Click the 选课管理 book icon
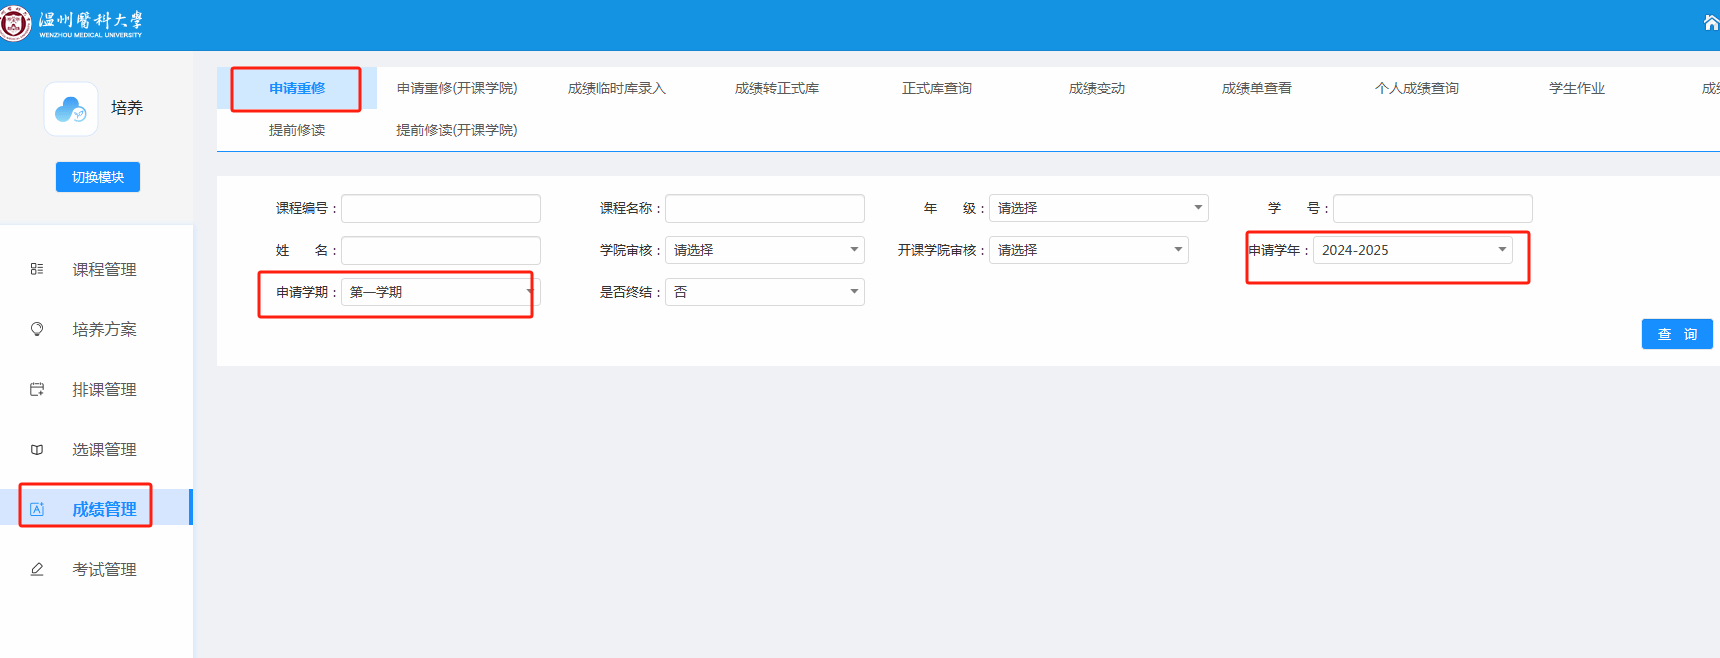The width and height of the screenshot is (1720, 658). click(37, 449)
